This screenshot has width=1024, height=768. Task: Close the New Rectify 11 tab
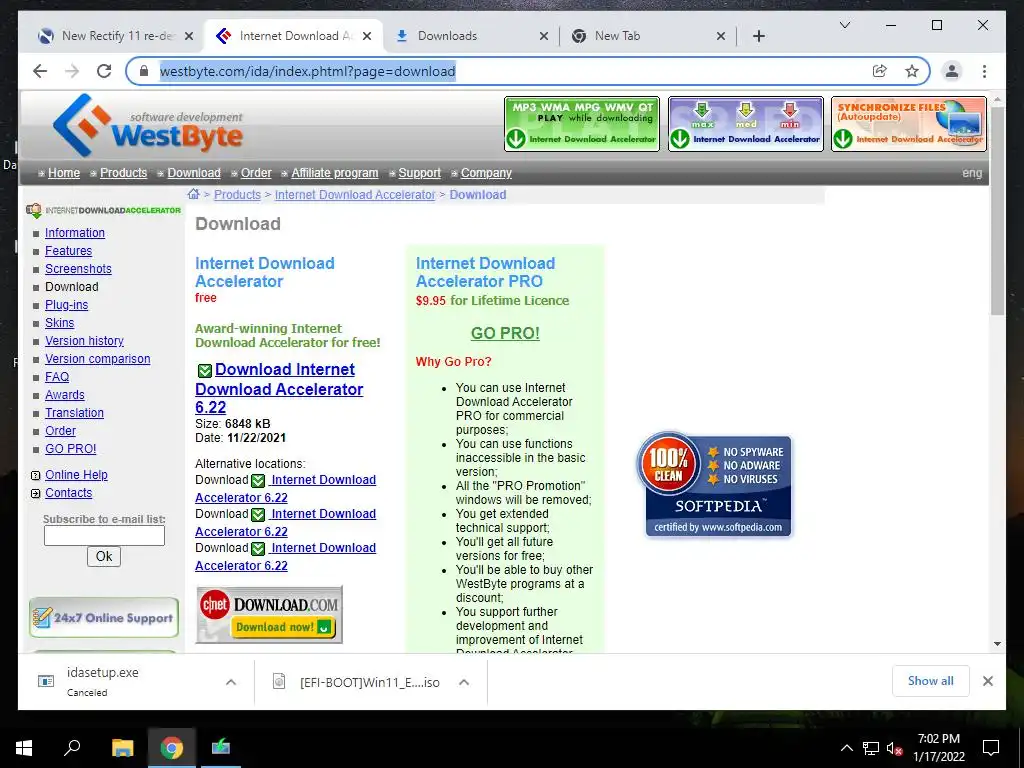189,36
